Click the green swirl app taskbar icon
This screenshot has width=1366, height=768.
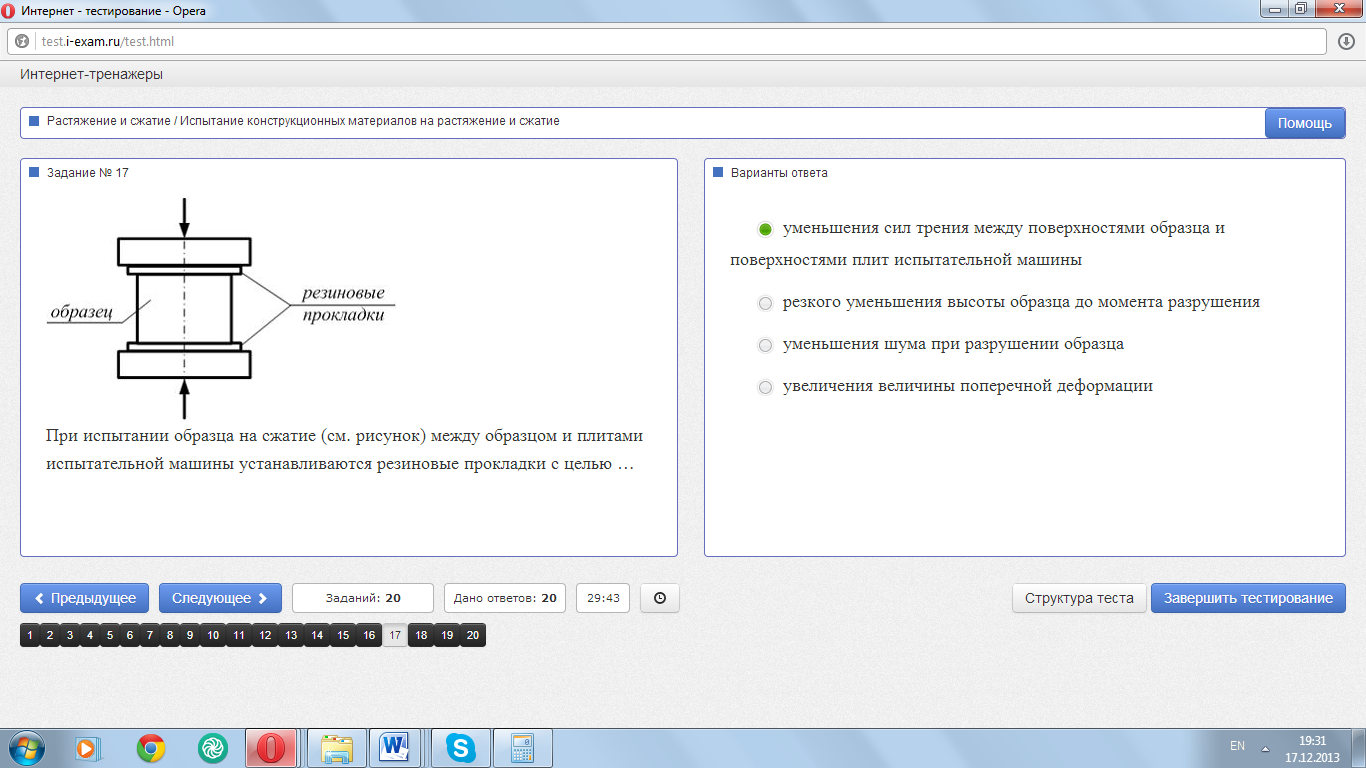point(213,748)
